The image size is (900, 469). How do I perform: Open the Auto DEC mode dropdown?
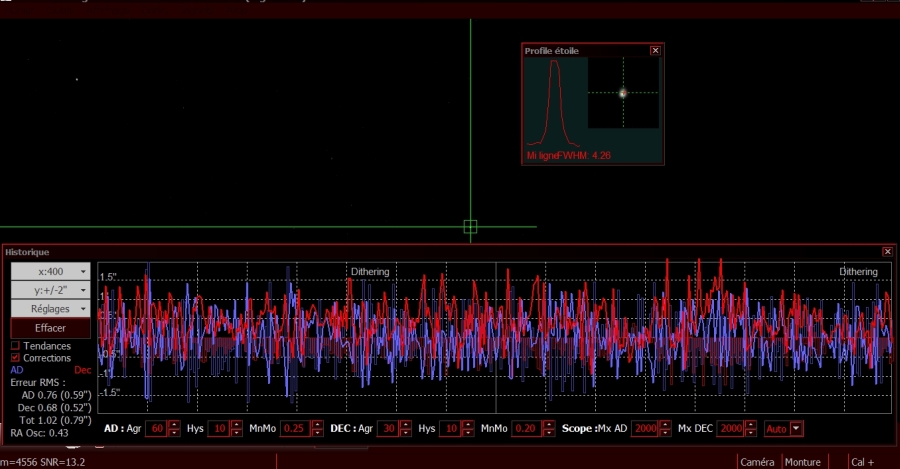click(x=797, y=429)
